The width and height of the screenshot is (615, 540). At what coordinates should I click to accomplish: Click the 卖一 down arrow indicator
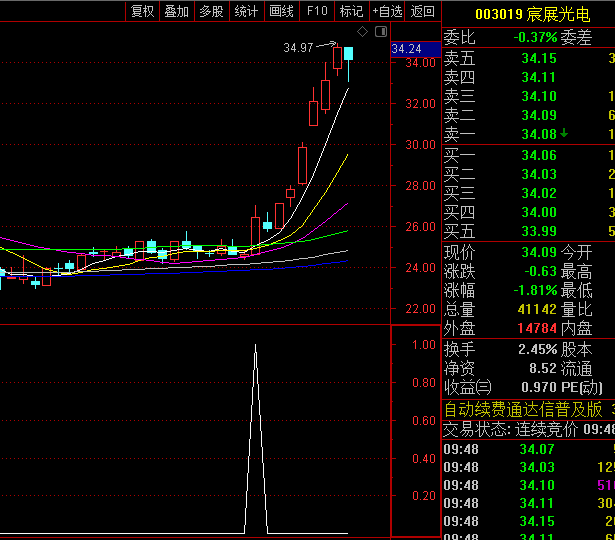[x=564, y=134]
